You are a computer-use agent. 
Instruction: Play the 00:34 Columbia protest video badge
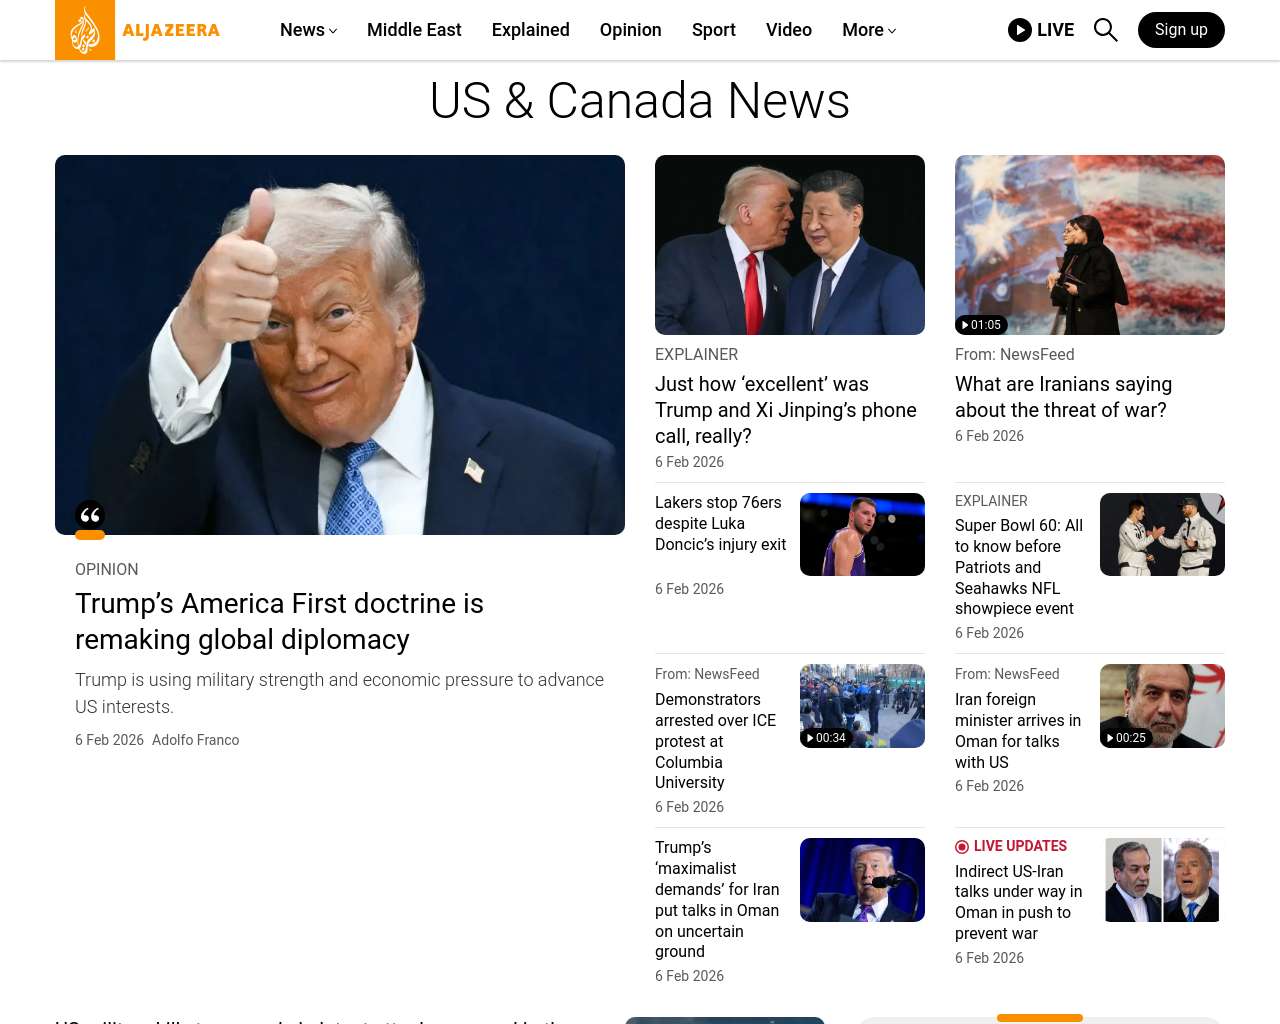(826, 738)
